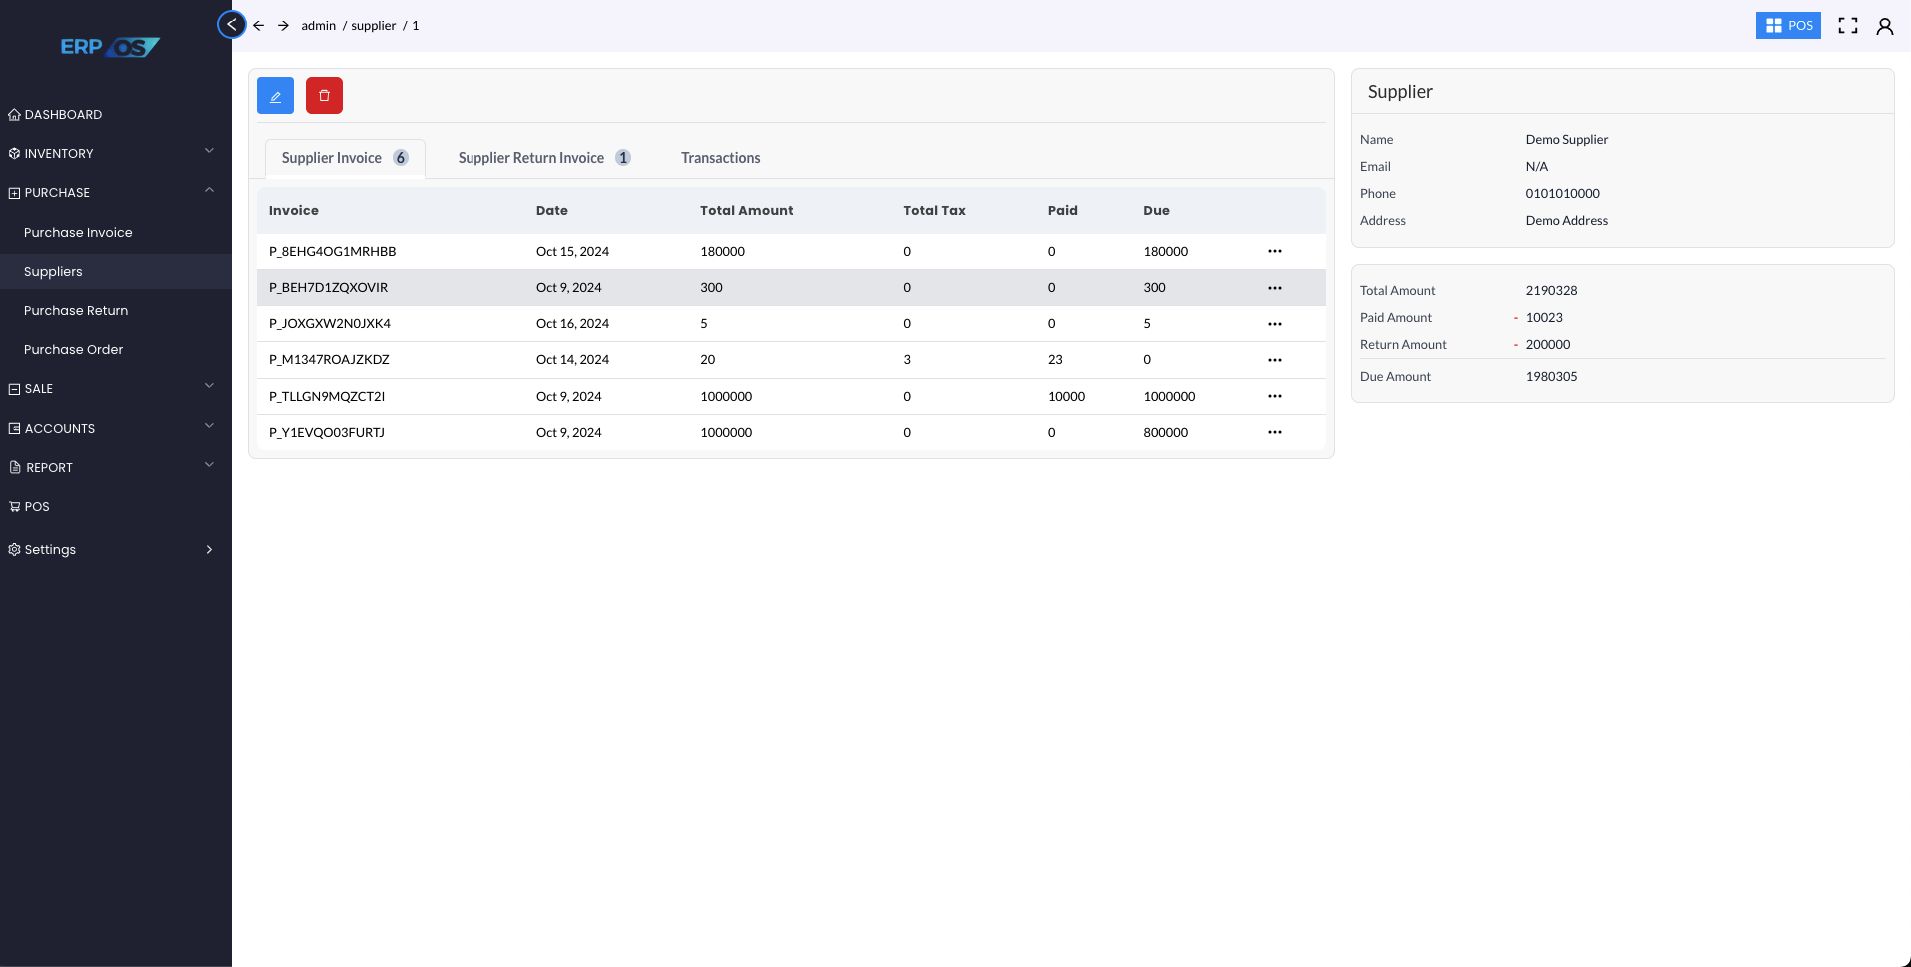
Task: Click paid value 10000
Action: click(1066, 396)
